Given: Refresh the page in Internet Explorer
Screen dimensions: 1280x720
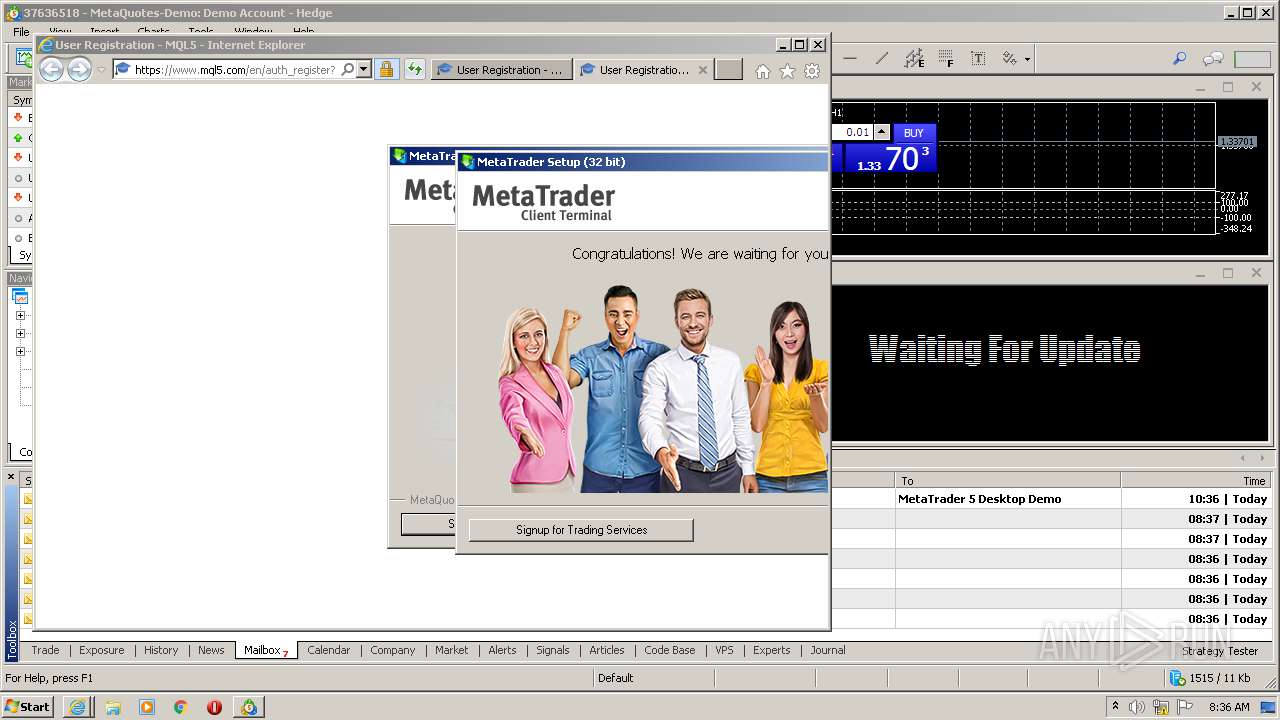Looking at the screenshot, I should (414, 70).
